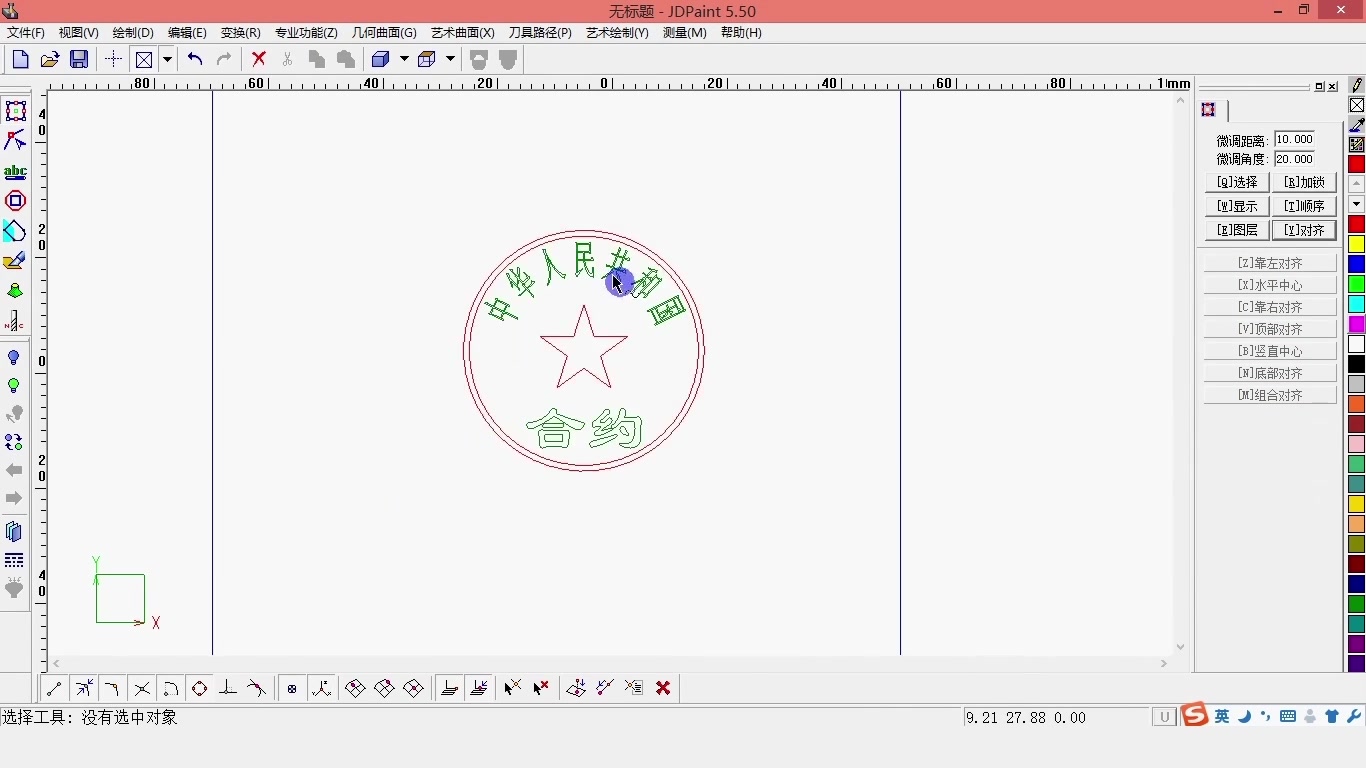The image size is (1366, 768).
Task: Click the U indicator in status bar
Action: point(1164,717)
